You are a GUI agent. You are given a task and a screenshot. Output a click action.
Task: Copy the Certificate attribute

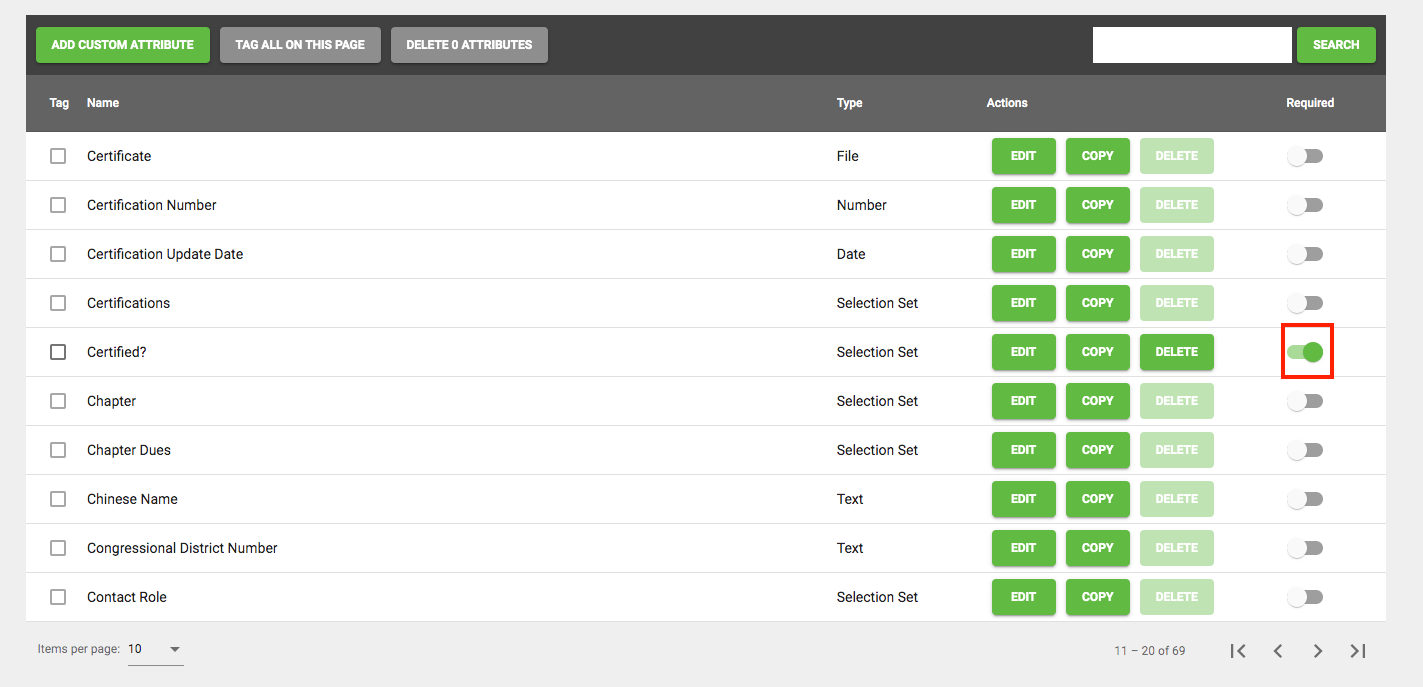1098,156
